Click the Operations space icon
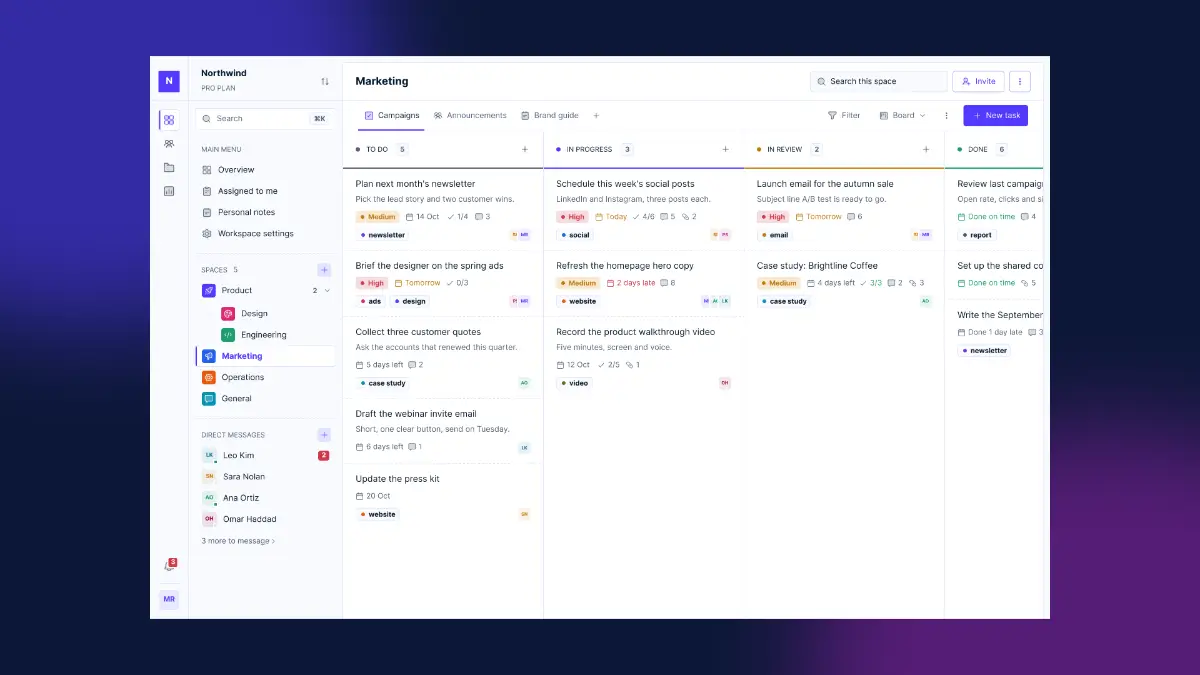The width and height of the screenshot is (1200, 675). coord(209,377)
